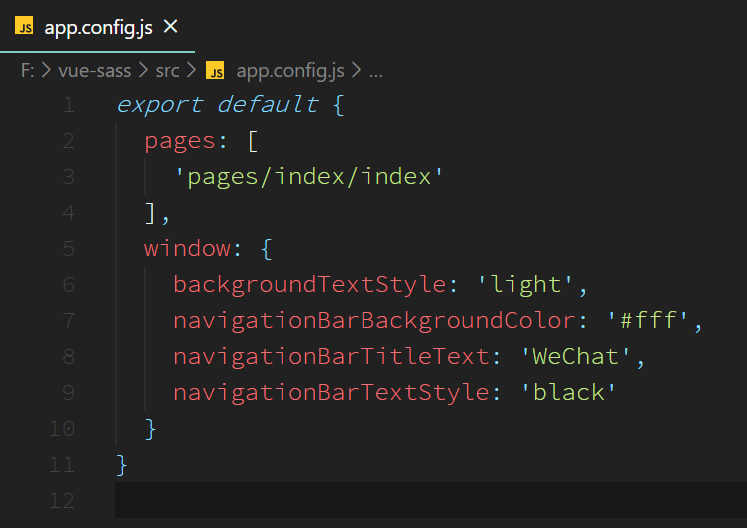
Task: Click line number 5 in gutter
Action: point(69,249)
